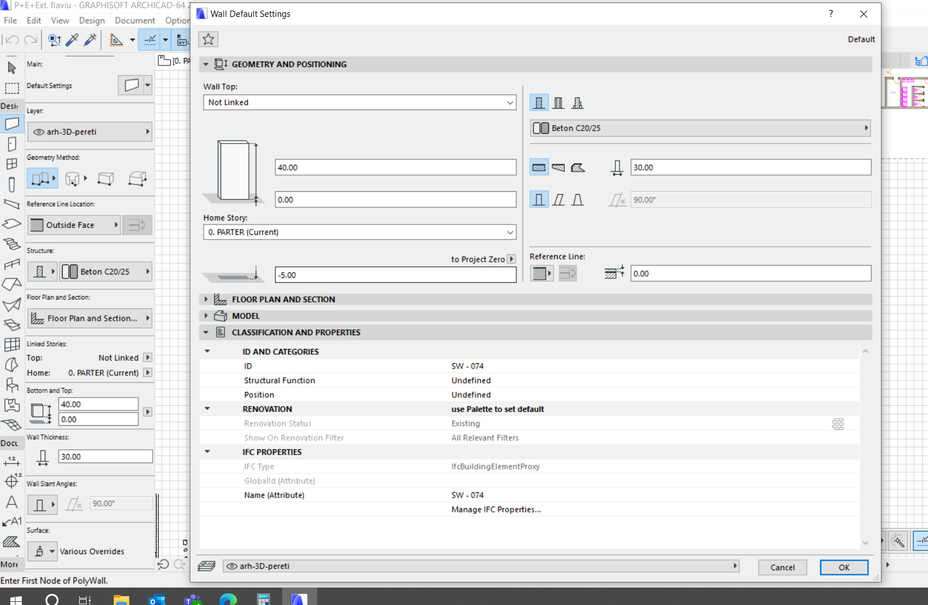
Task: Select the Window tool in the toolbox
Action: (x=11, y=164)
